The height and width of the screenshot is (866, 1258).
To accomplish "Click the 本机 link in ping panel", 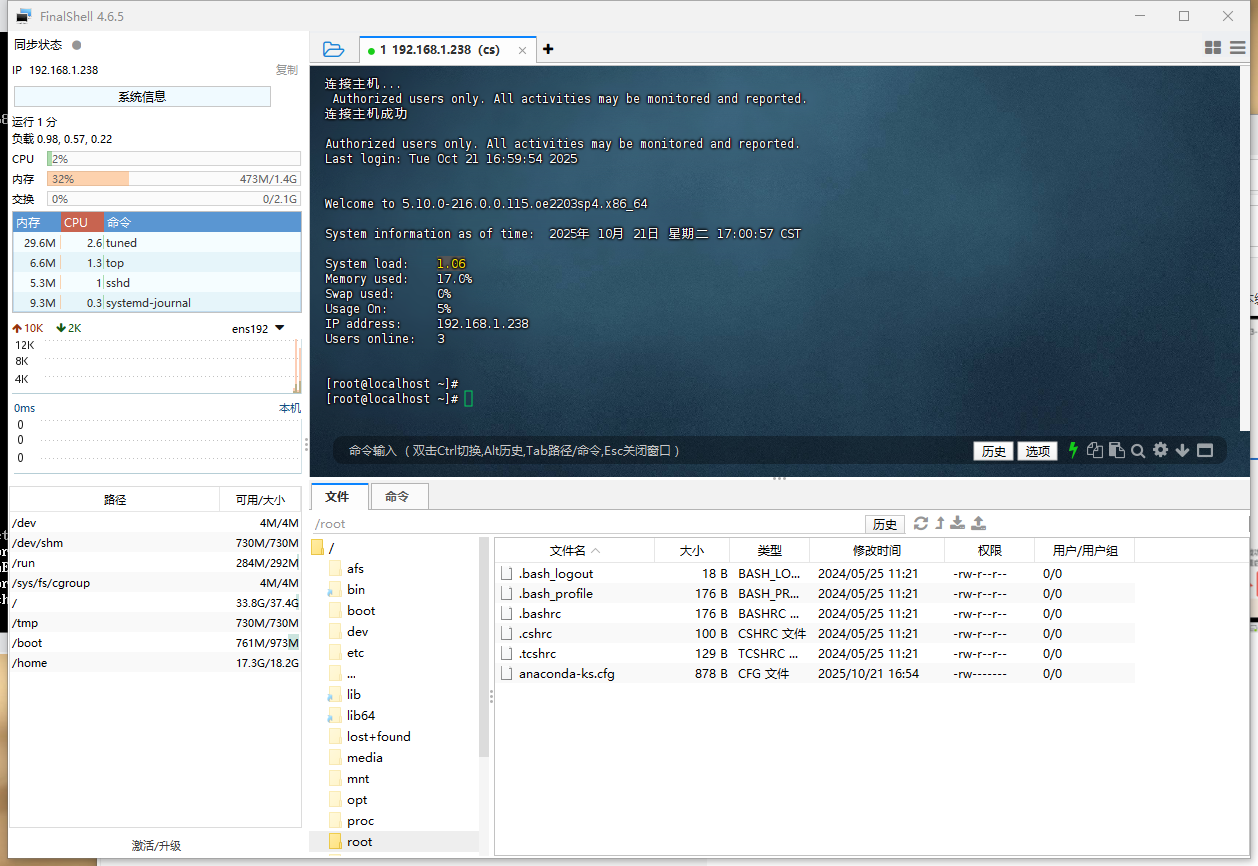I will (289, 408).
